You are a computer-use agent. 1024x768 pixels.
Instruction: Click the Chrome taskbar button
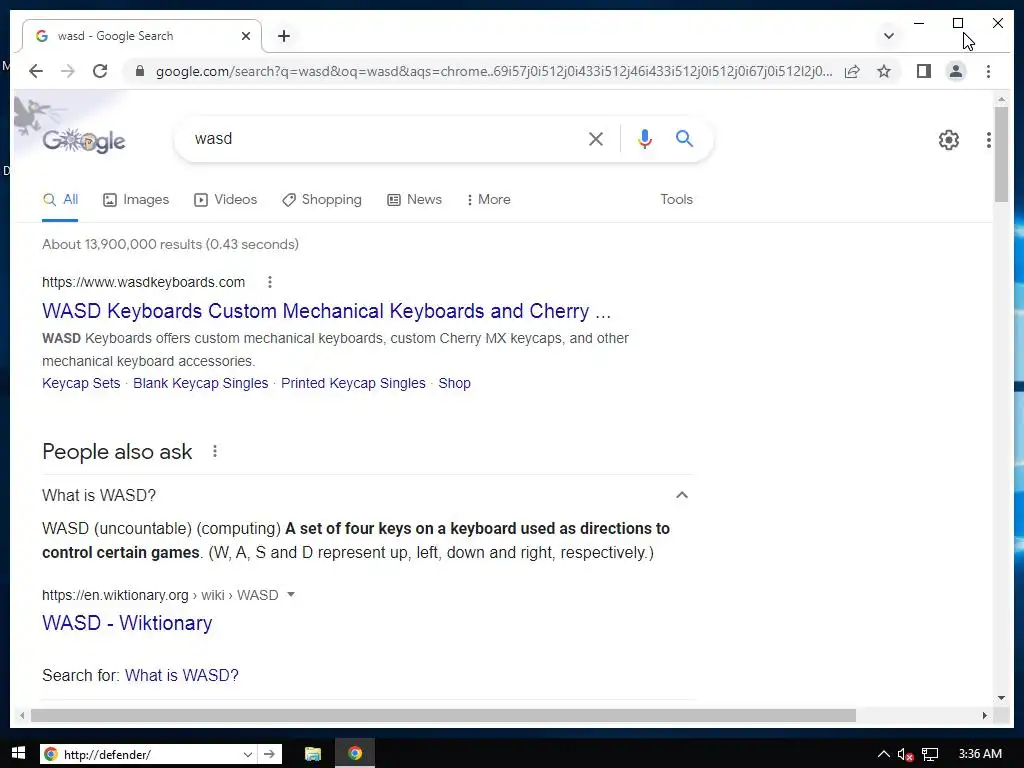pos(355,754)
